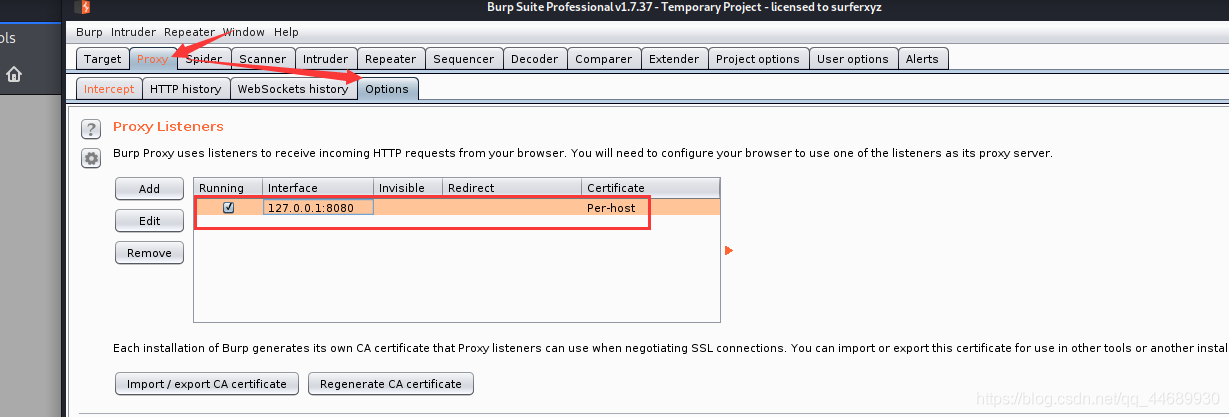1229x417 pixels.
Task: Select the 127.0.0.1:8080 interface cell
Action: 318,208
